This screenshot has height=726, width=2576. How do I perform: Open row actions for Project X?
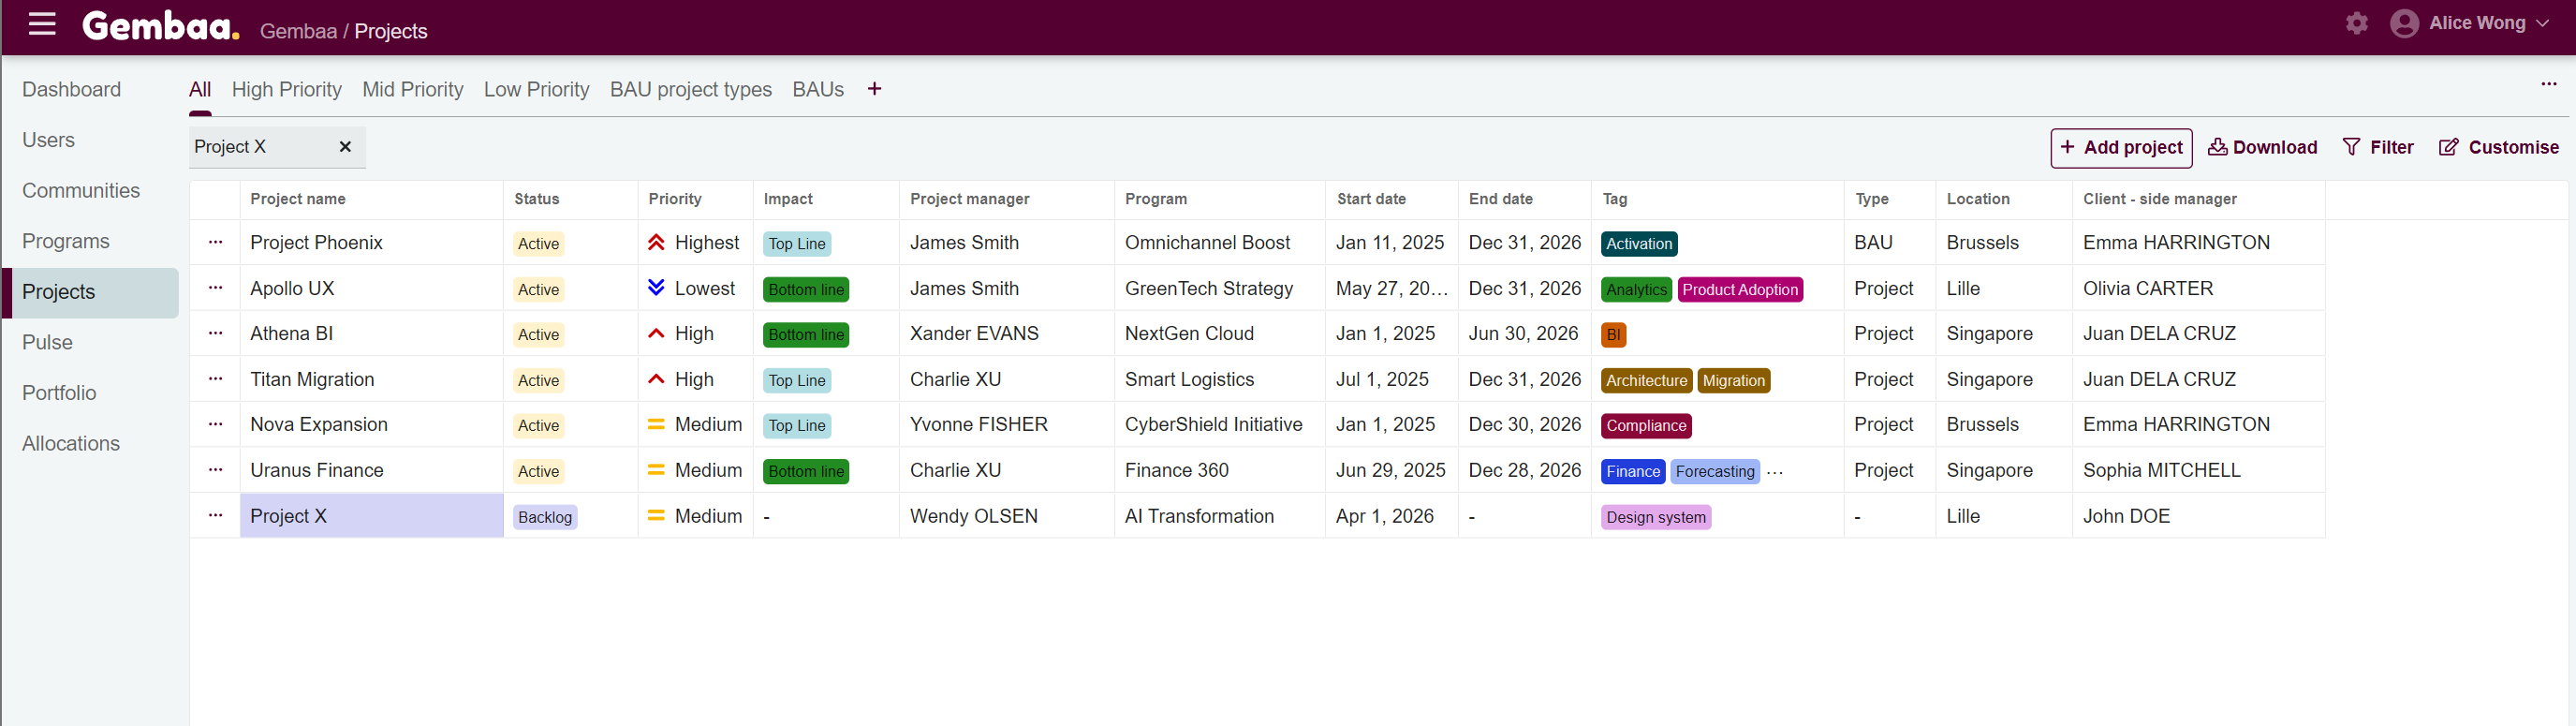(x=215, y=516)
